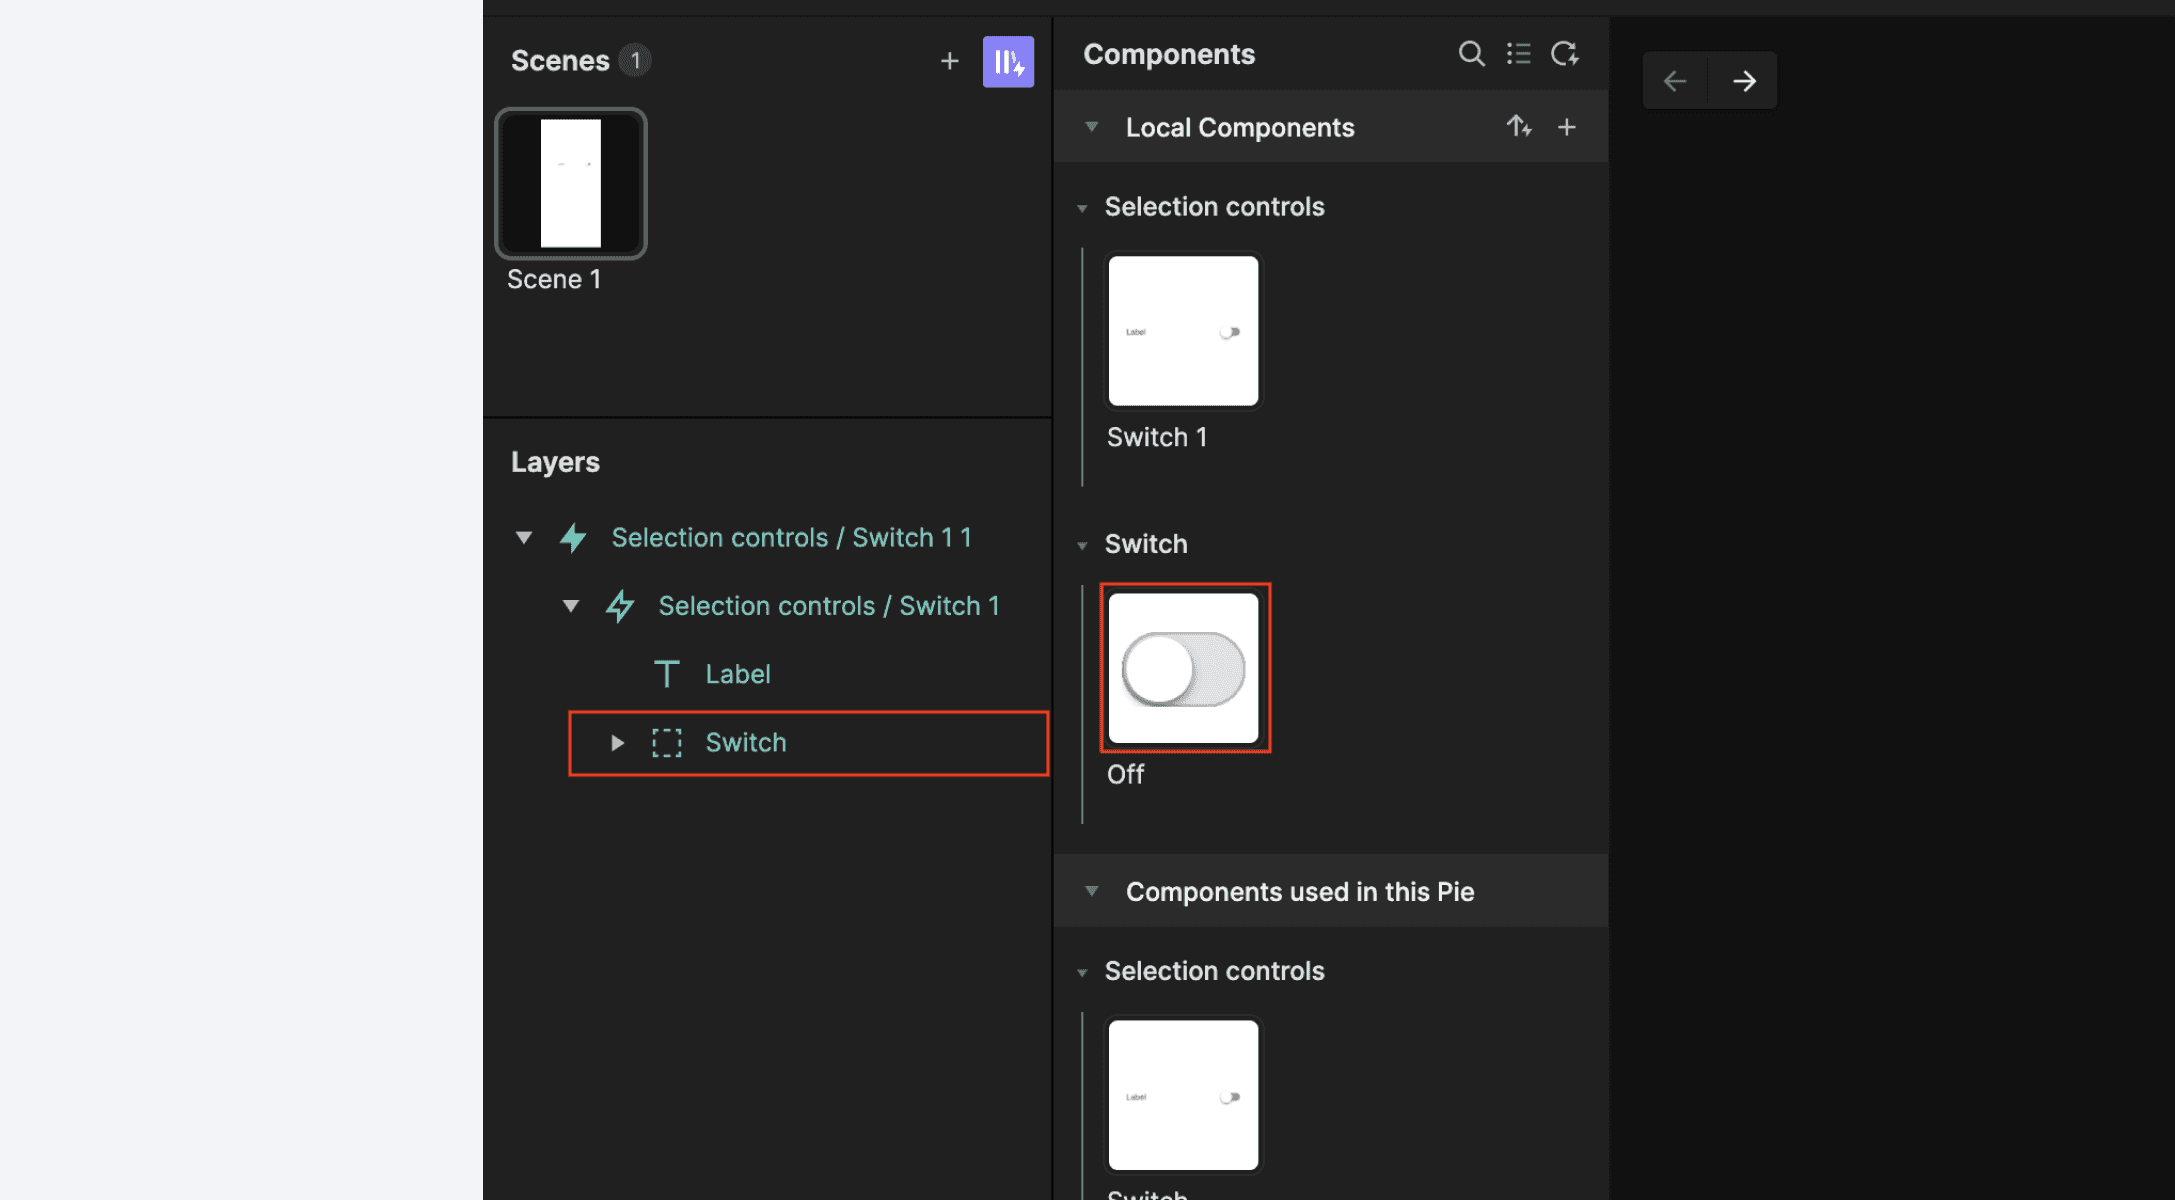Collapse the first Selection controls group
This screenshot has height=1200, width=2175.
[x=1082, y=208]
